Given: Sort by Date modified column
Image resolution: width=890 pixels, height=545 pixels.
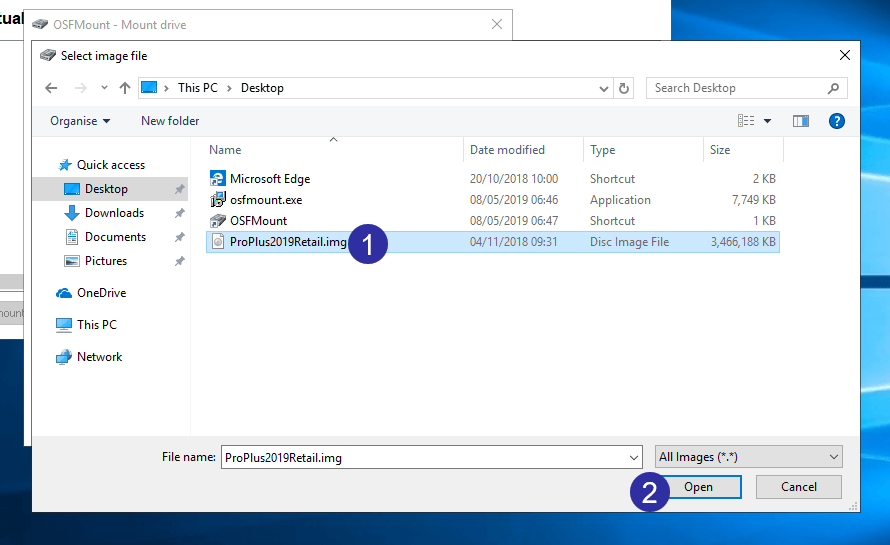Looking at the screenshot, I should pos(507,150).
